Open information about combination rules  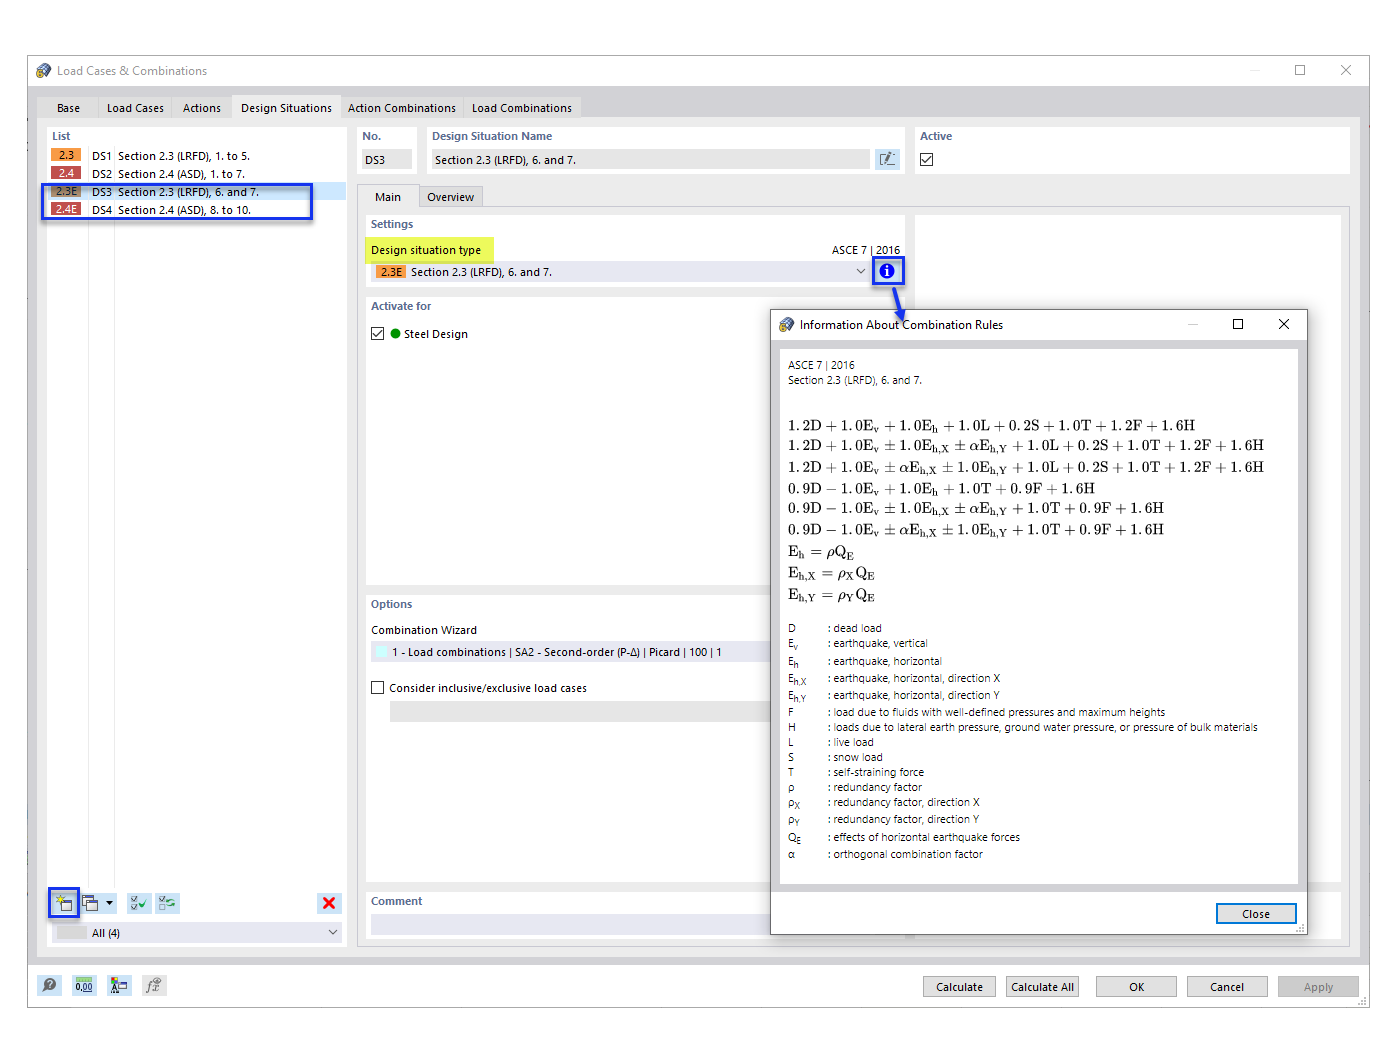pos(888,270)
